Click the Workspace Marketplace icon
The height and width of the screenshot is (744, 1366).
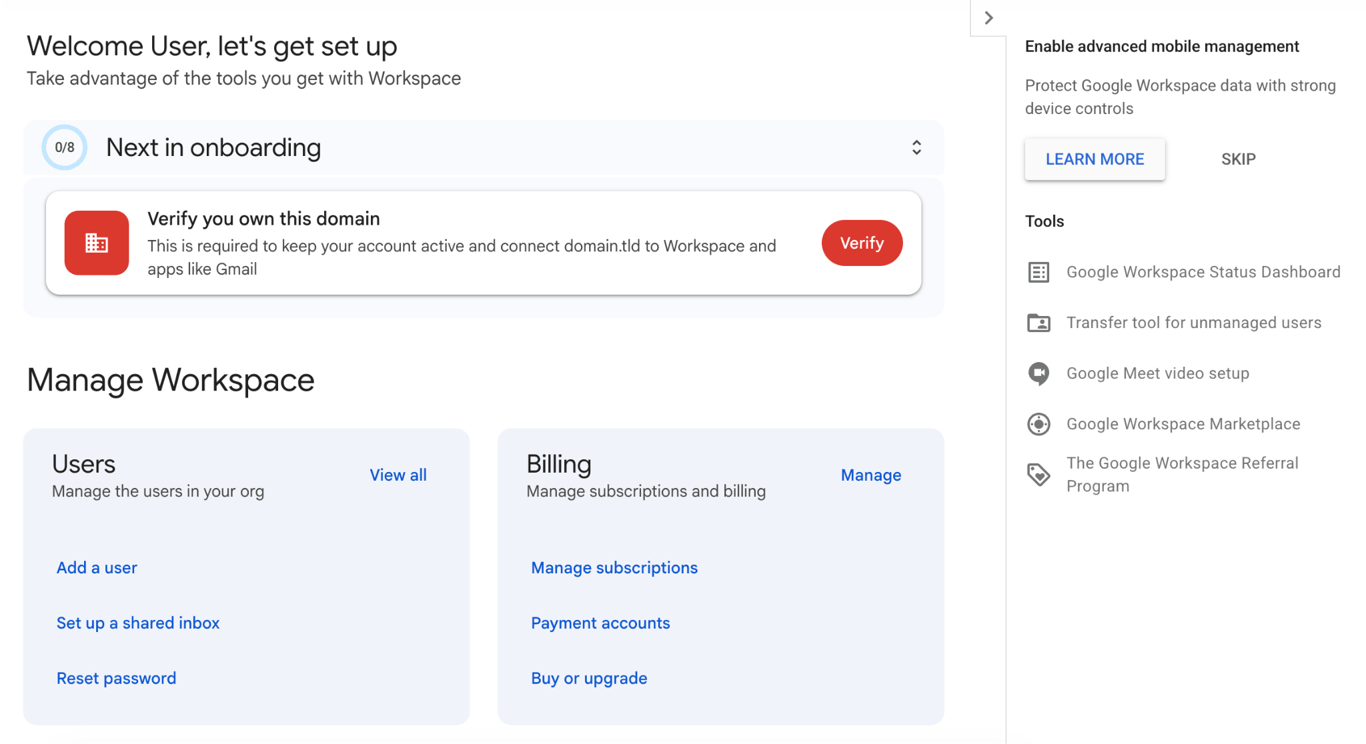click(1039, 424)
